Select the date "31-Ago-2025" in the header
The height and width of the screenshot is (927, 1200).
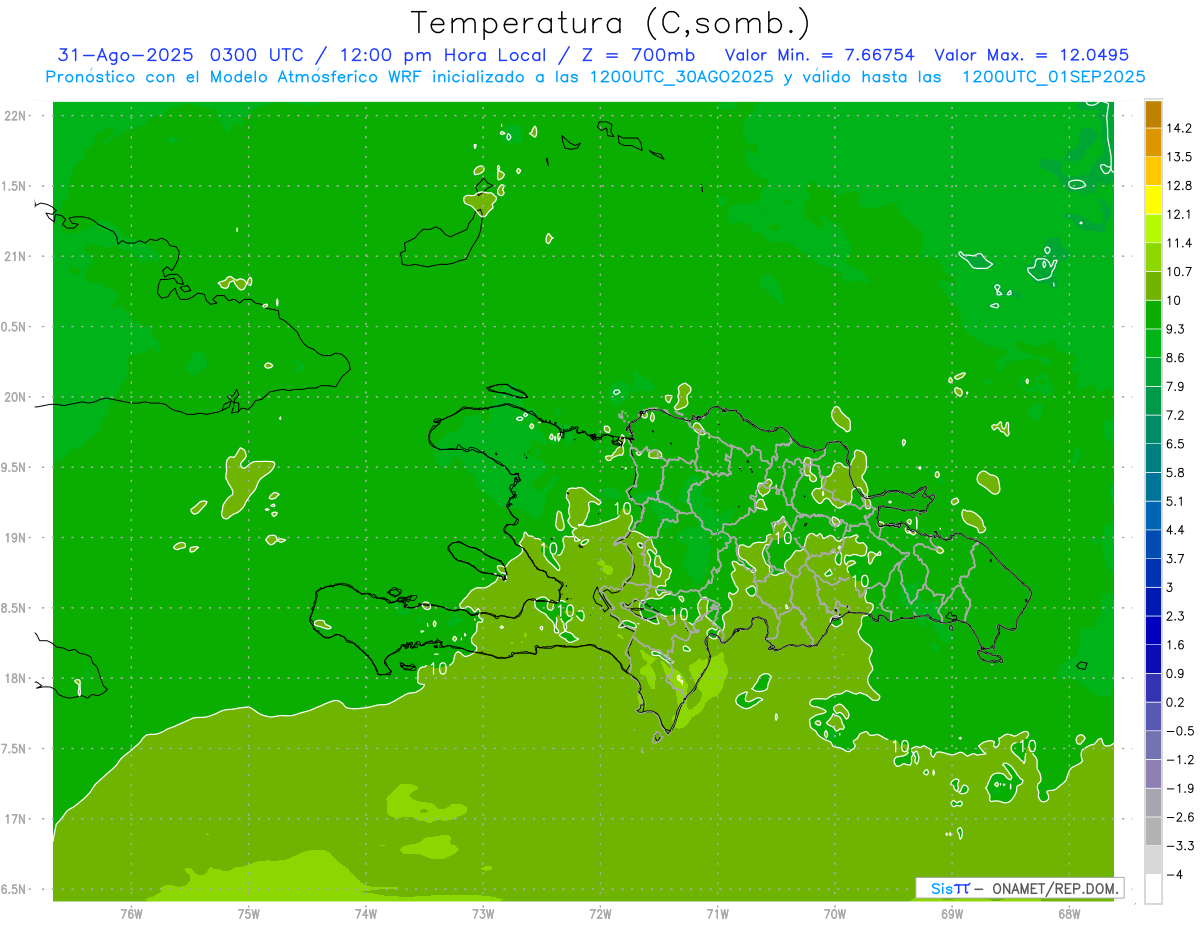click(127, 55)
